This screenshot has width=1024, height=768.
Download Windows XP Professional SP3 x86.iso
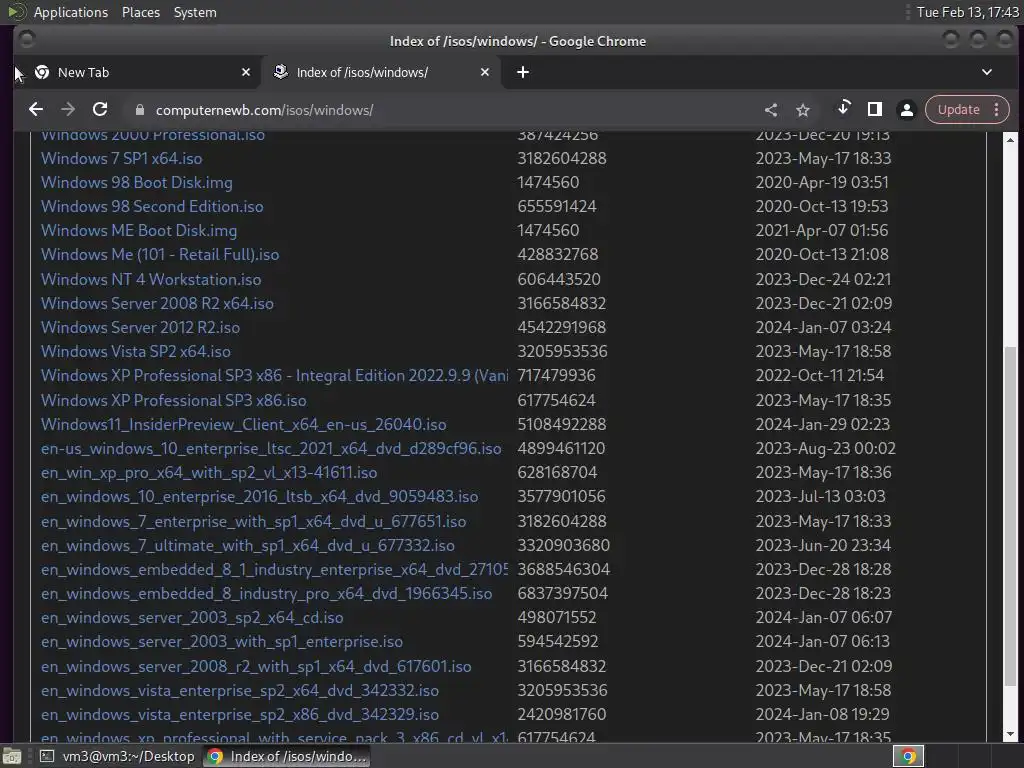coord(173,400)
